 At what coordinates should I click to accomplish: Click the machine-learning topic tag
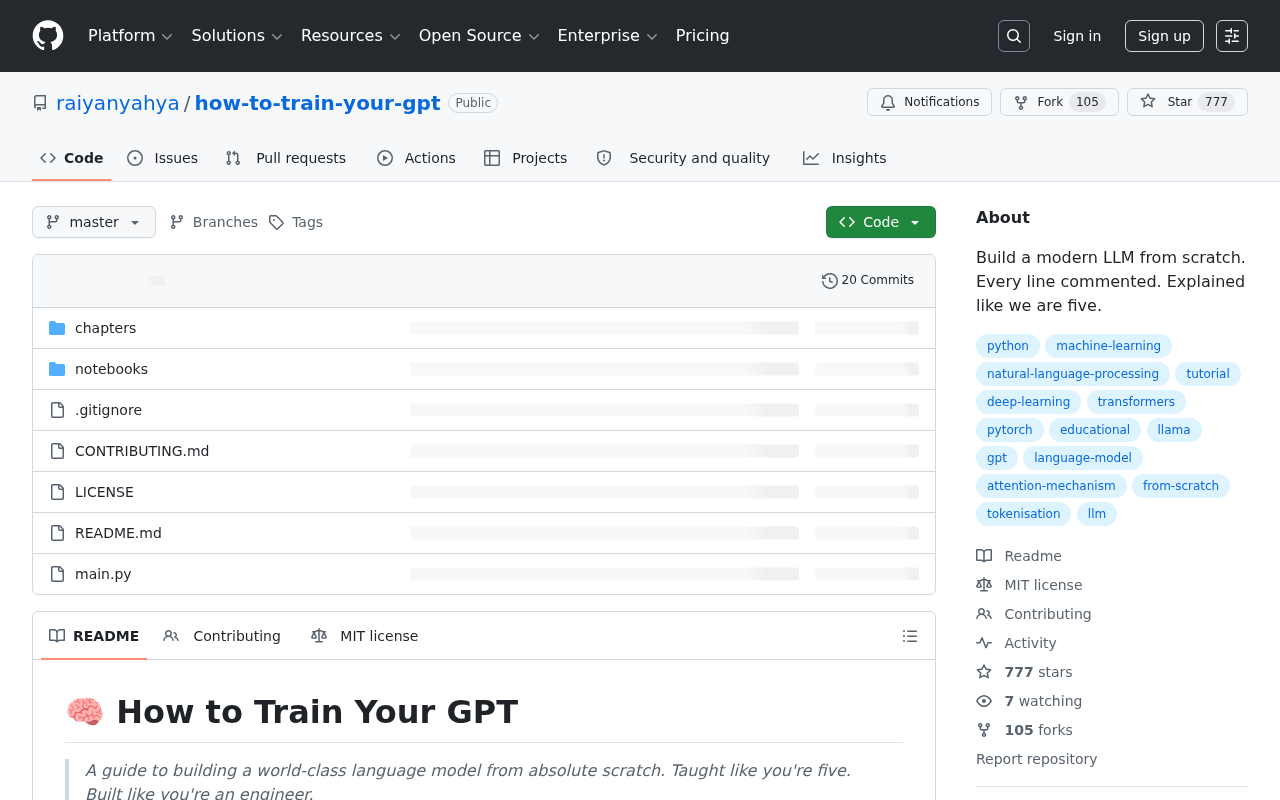point(1108,346)
